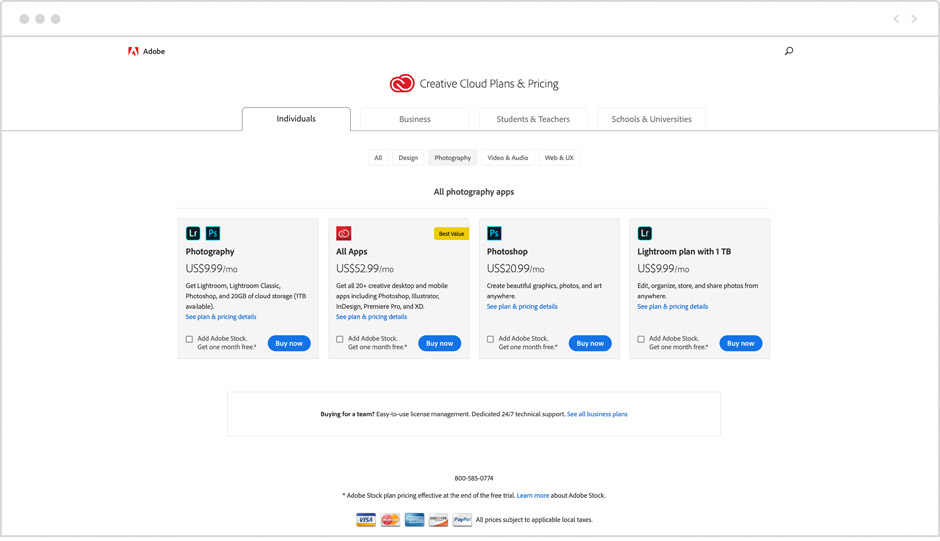Image resolution: width=940 pixels, height=541 pixels.
Task: Click the Creative Cloud Plans & Pricing title
Action: coord(489,84)
